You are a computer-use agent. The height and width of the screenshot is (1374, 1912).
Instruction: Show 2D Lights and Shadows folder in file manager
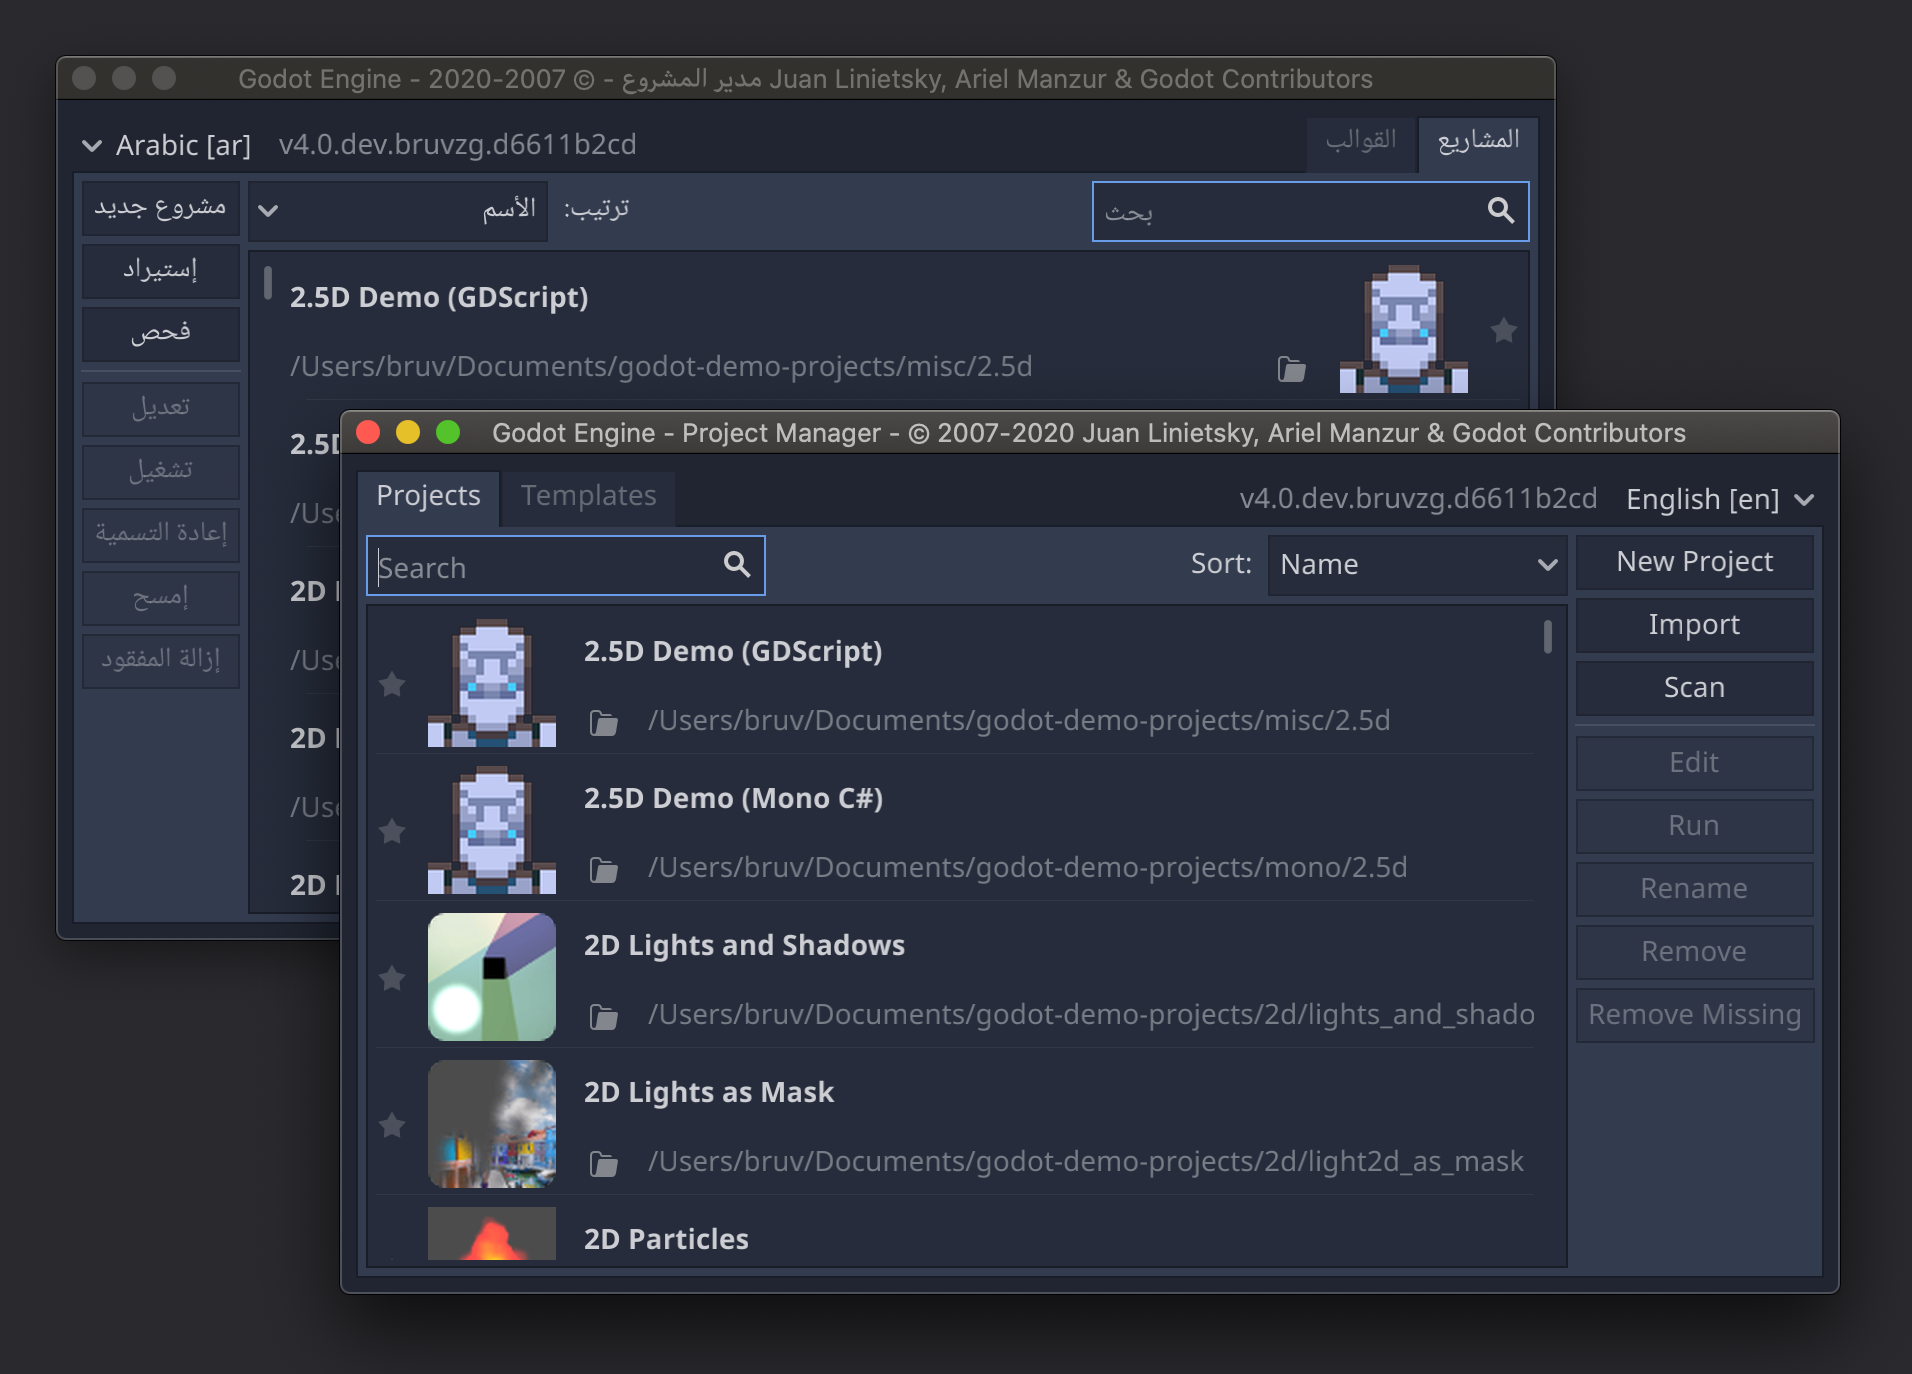tap(603, 1016)
